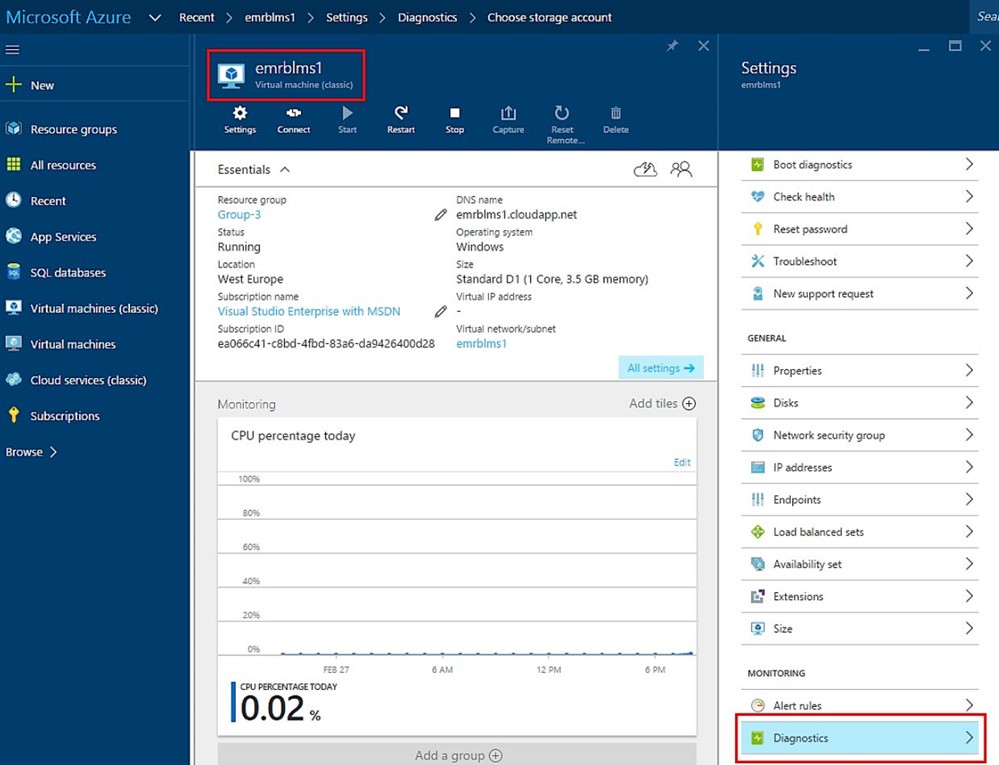Click the DNS name emrblms1.cloudapp.net
Image resolution: width=999 pixels, height=765 pixels.
tap(517, 215)
